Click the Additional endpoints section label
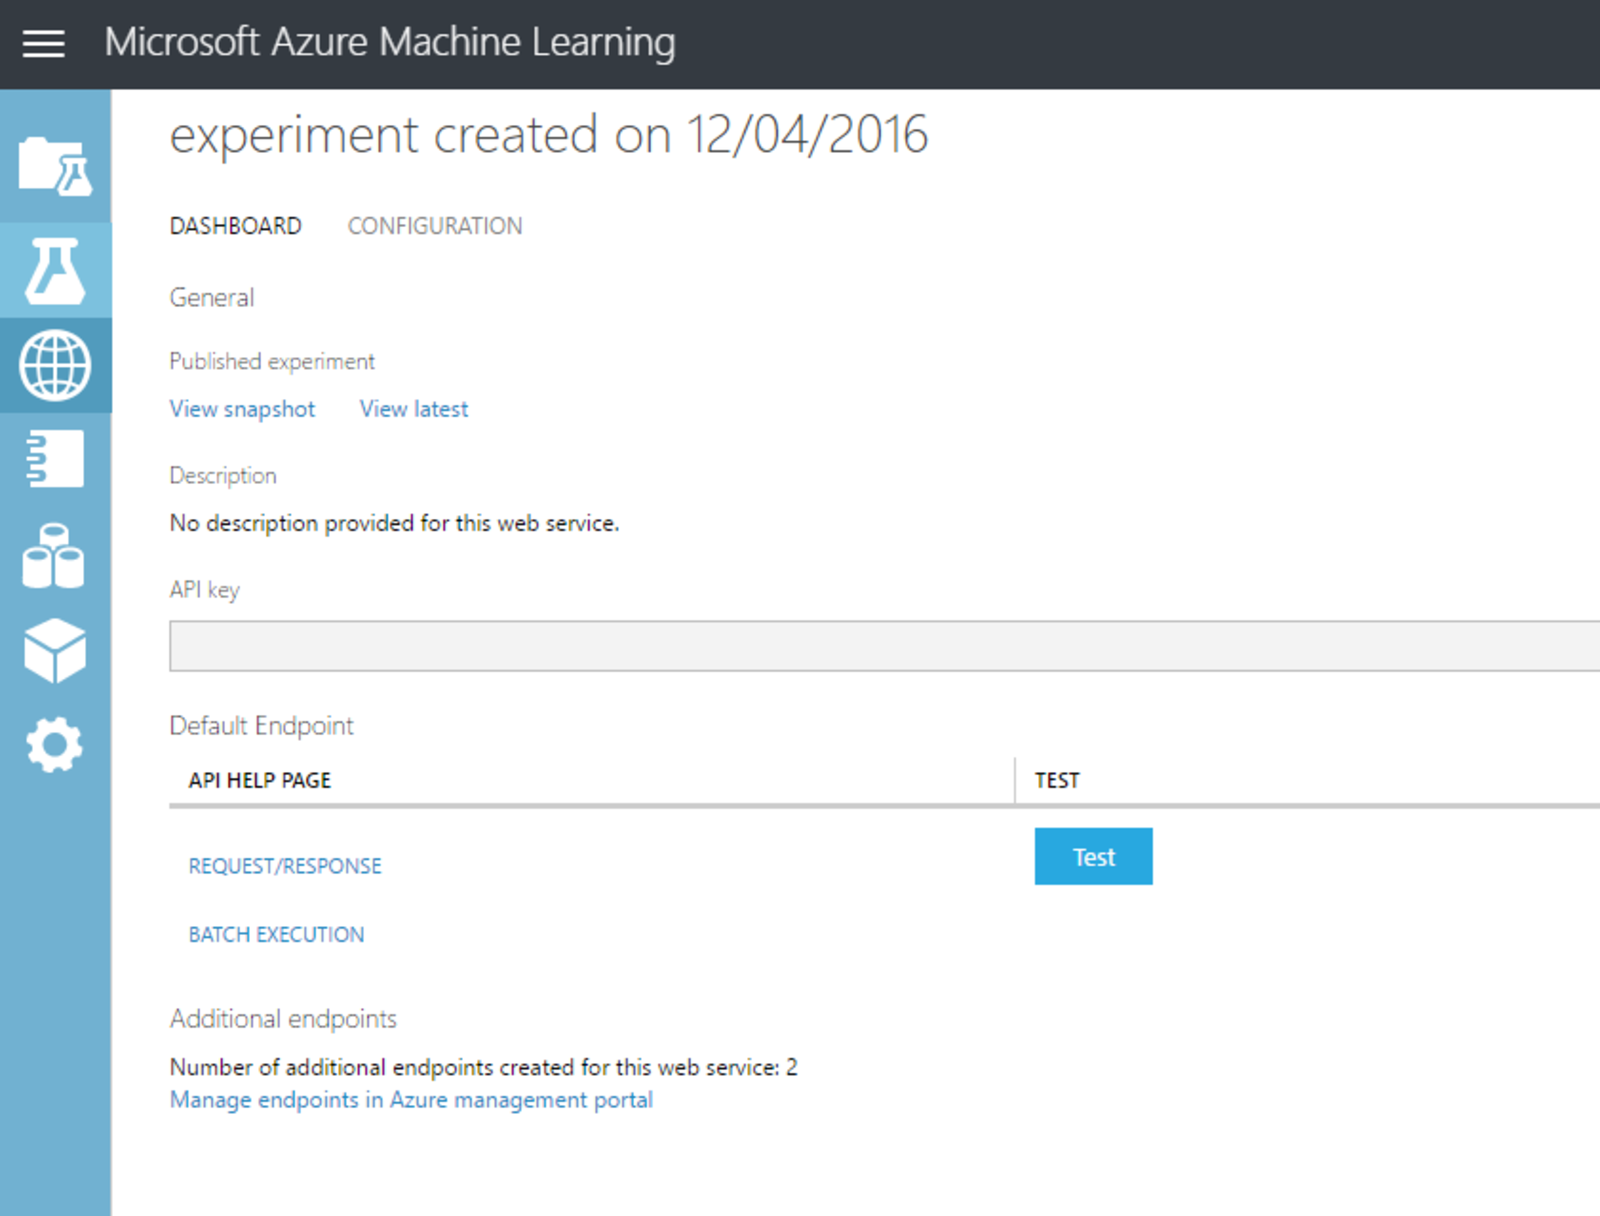Screen dimensions: 1600x1216 tap(283, 1019)
